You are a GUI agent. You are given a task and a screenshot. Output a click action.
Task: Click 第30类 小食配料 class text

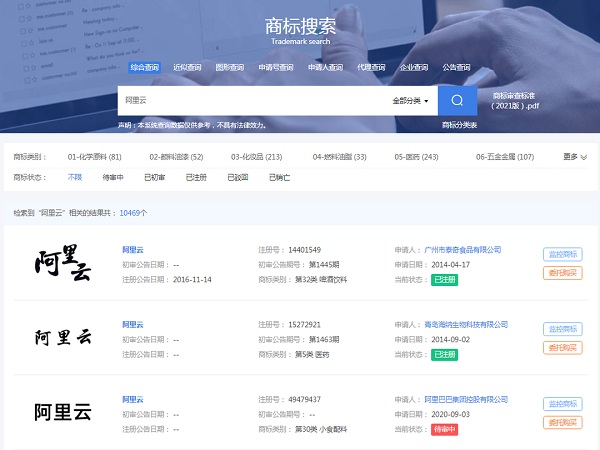[321, 429]
